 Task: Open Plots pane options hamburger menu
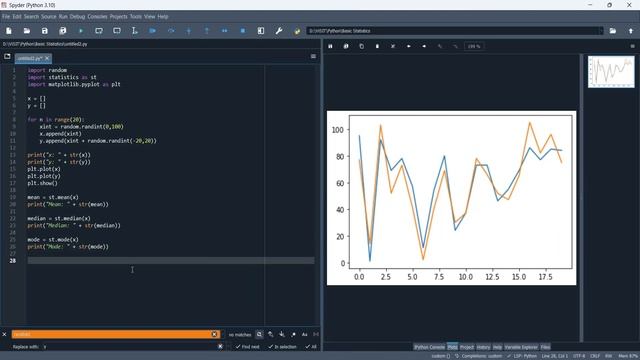tap(633, 46)
